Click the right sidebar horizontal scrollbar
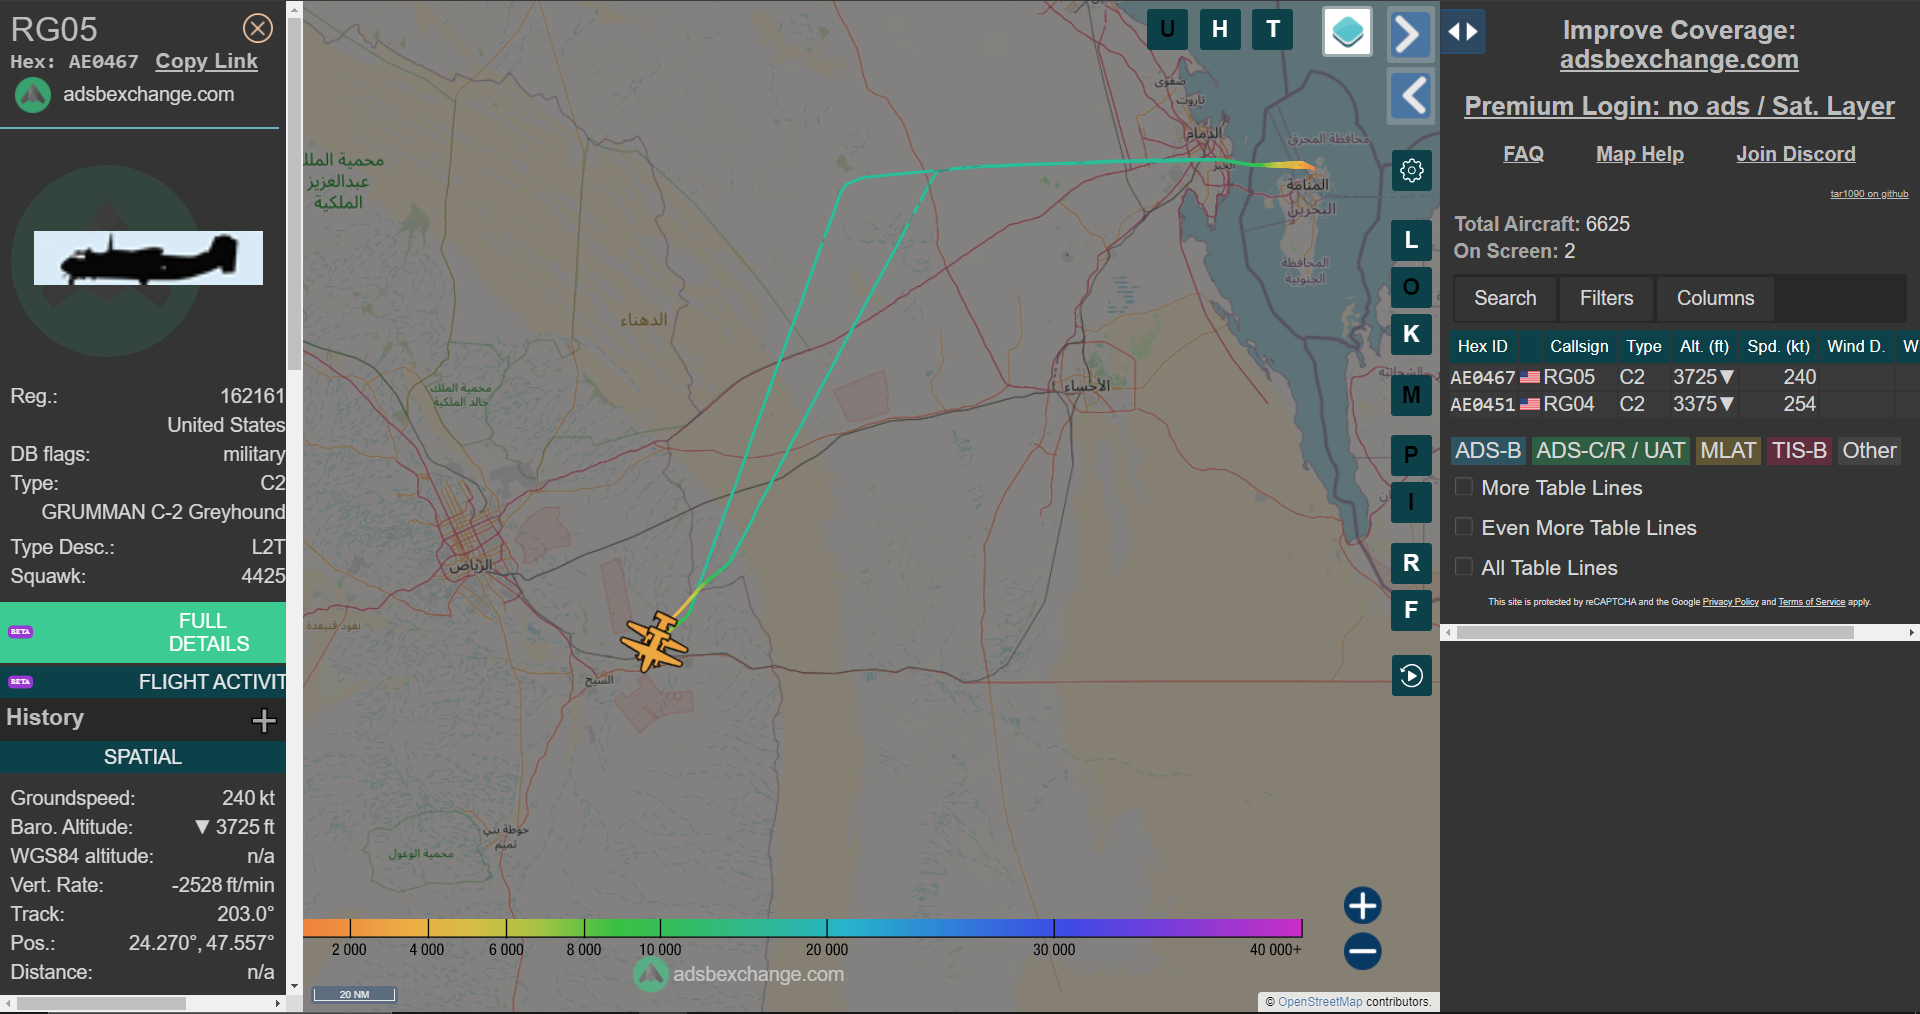Viewport: 1920px width, 1014px height. click(1655, 633)
